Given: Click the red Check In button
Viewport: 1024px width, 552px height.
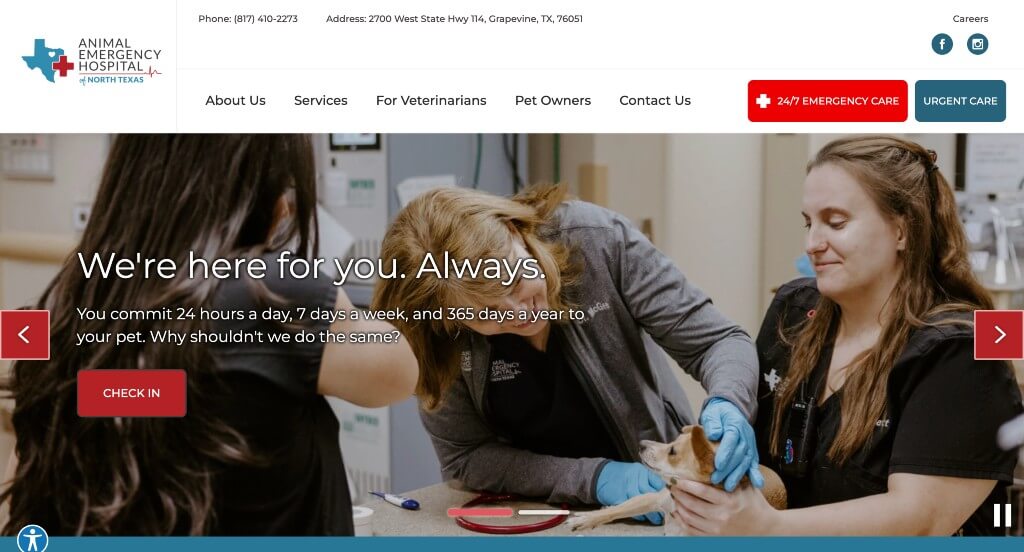Looking at the screenshot, I should [x=131, y=393].
